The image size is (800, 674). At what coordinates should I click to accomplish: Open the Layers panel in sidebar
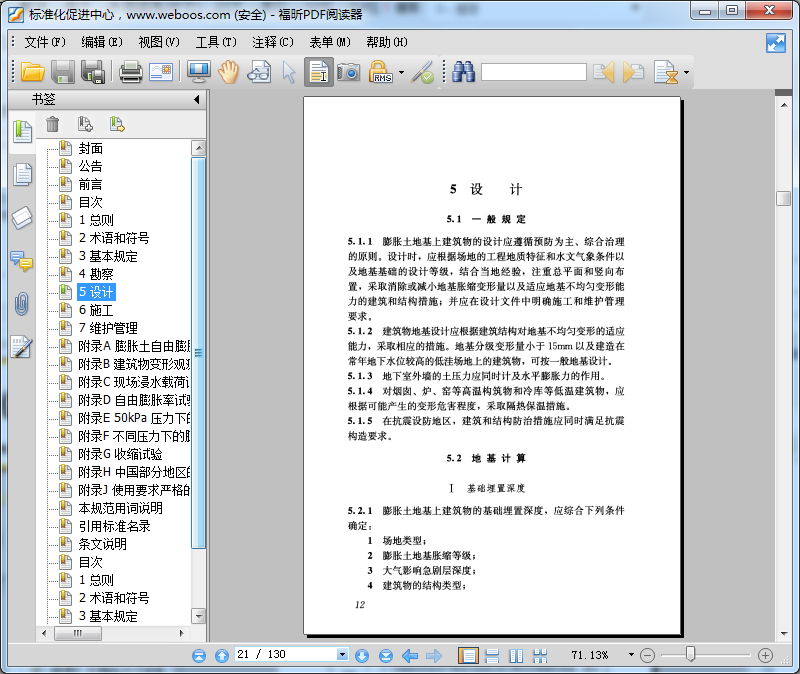[x=21, y=218]
